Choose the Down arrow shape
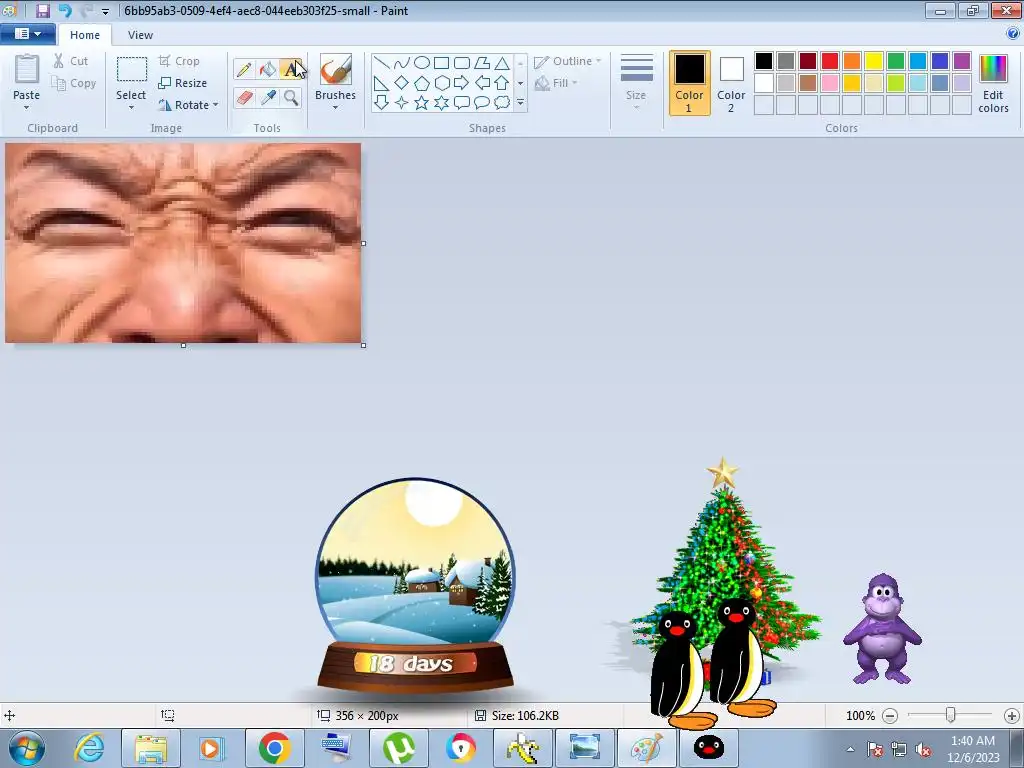 [x=382, y=103]
